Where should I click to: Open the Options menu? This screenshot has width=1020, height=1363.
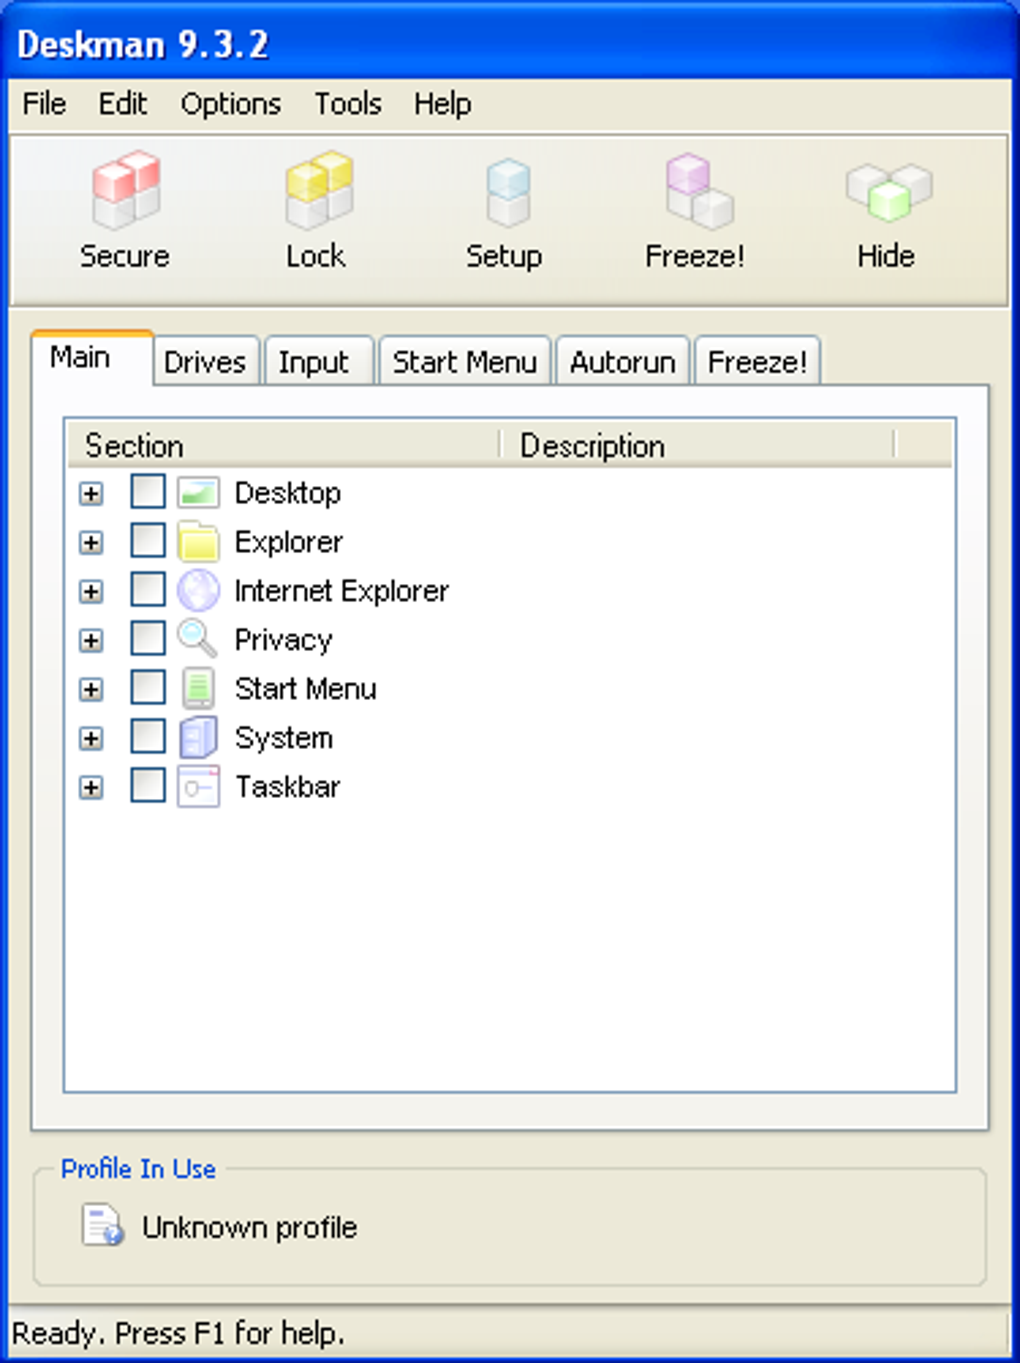point(230,103)
